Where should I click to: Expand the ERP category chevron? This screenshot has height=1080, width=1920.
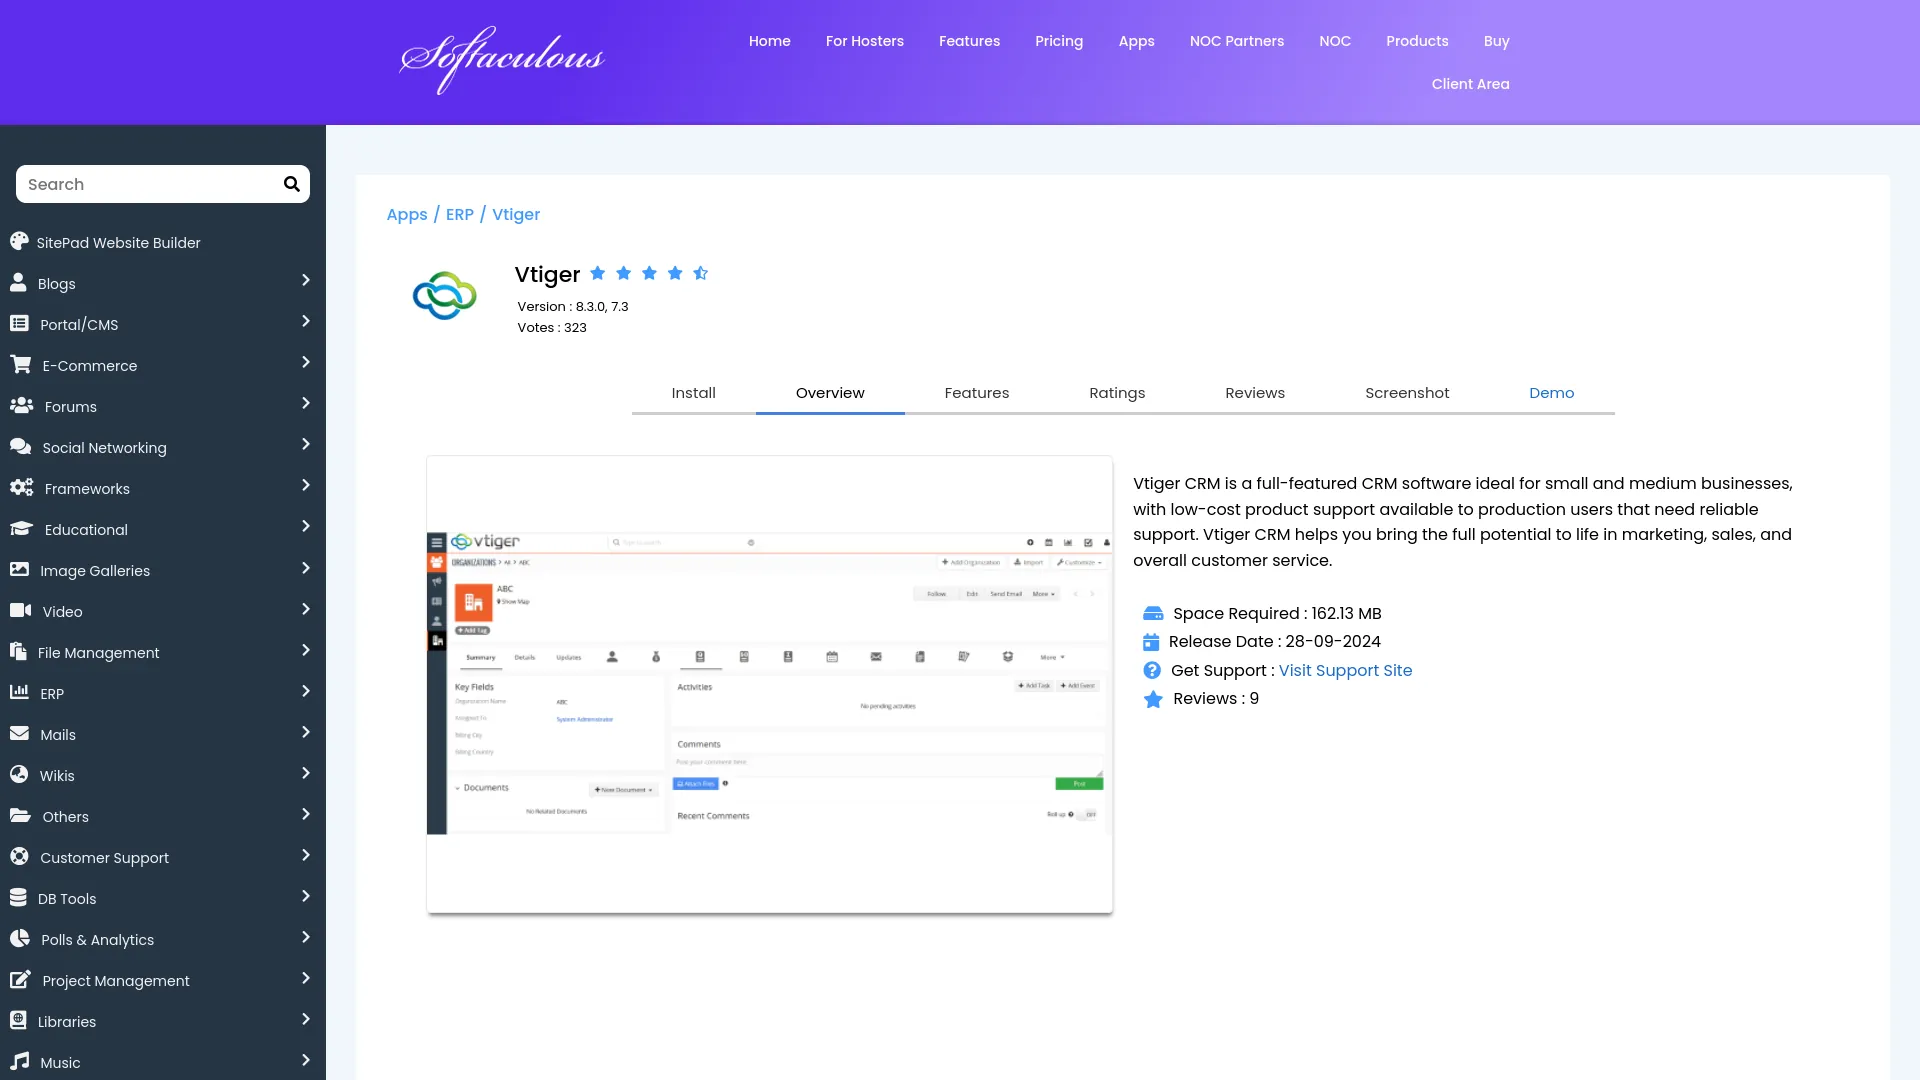tap(306, 692)
